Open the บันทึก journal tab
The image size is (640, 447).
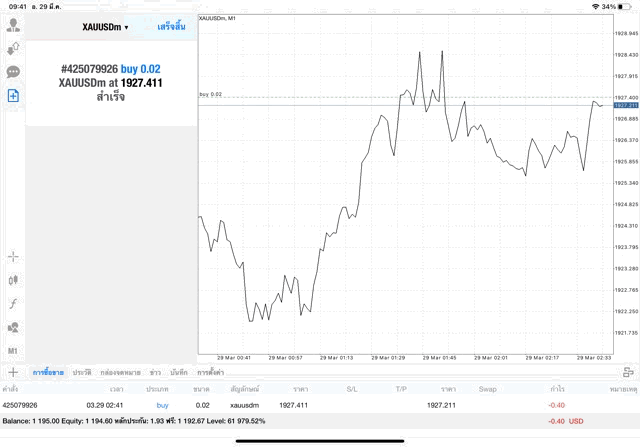tap(179, 372)
